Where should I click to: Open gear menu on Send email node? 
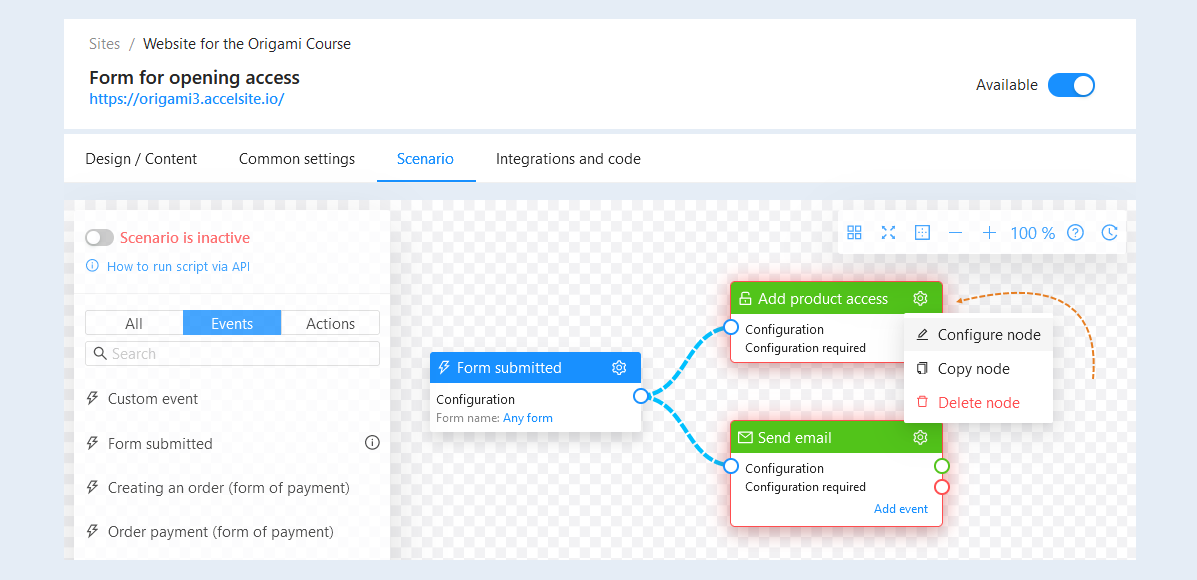(x=921, y=437)
